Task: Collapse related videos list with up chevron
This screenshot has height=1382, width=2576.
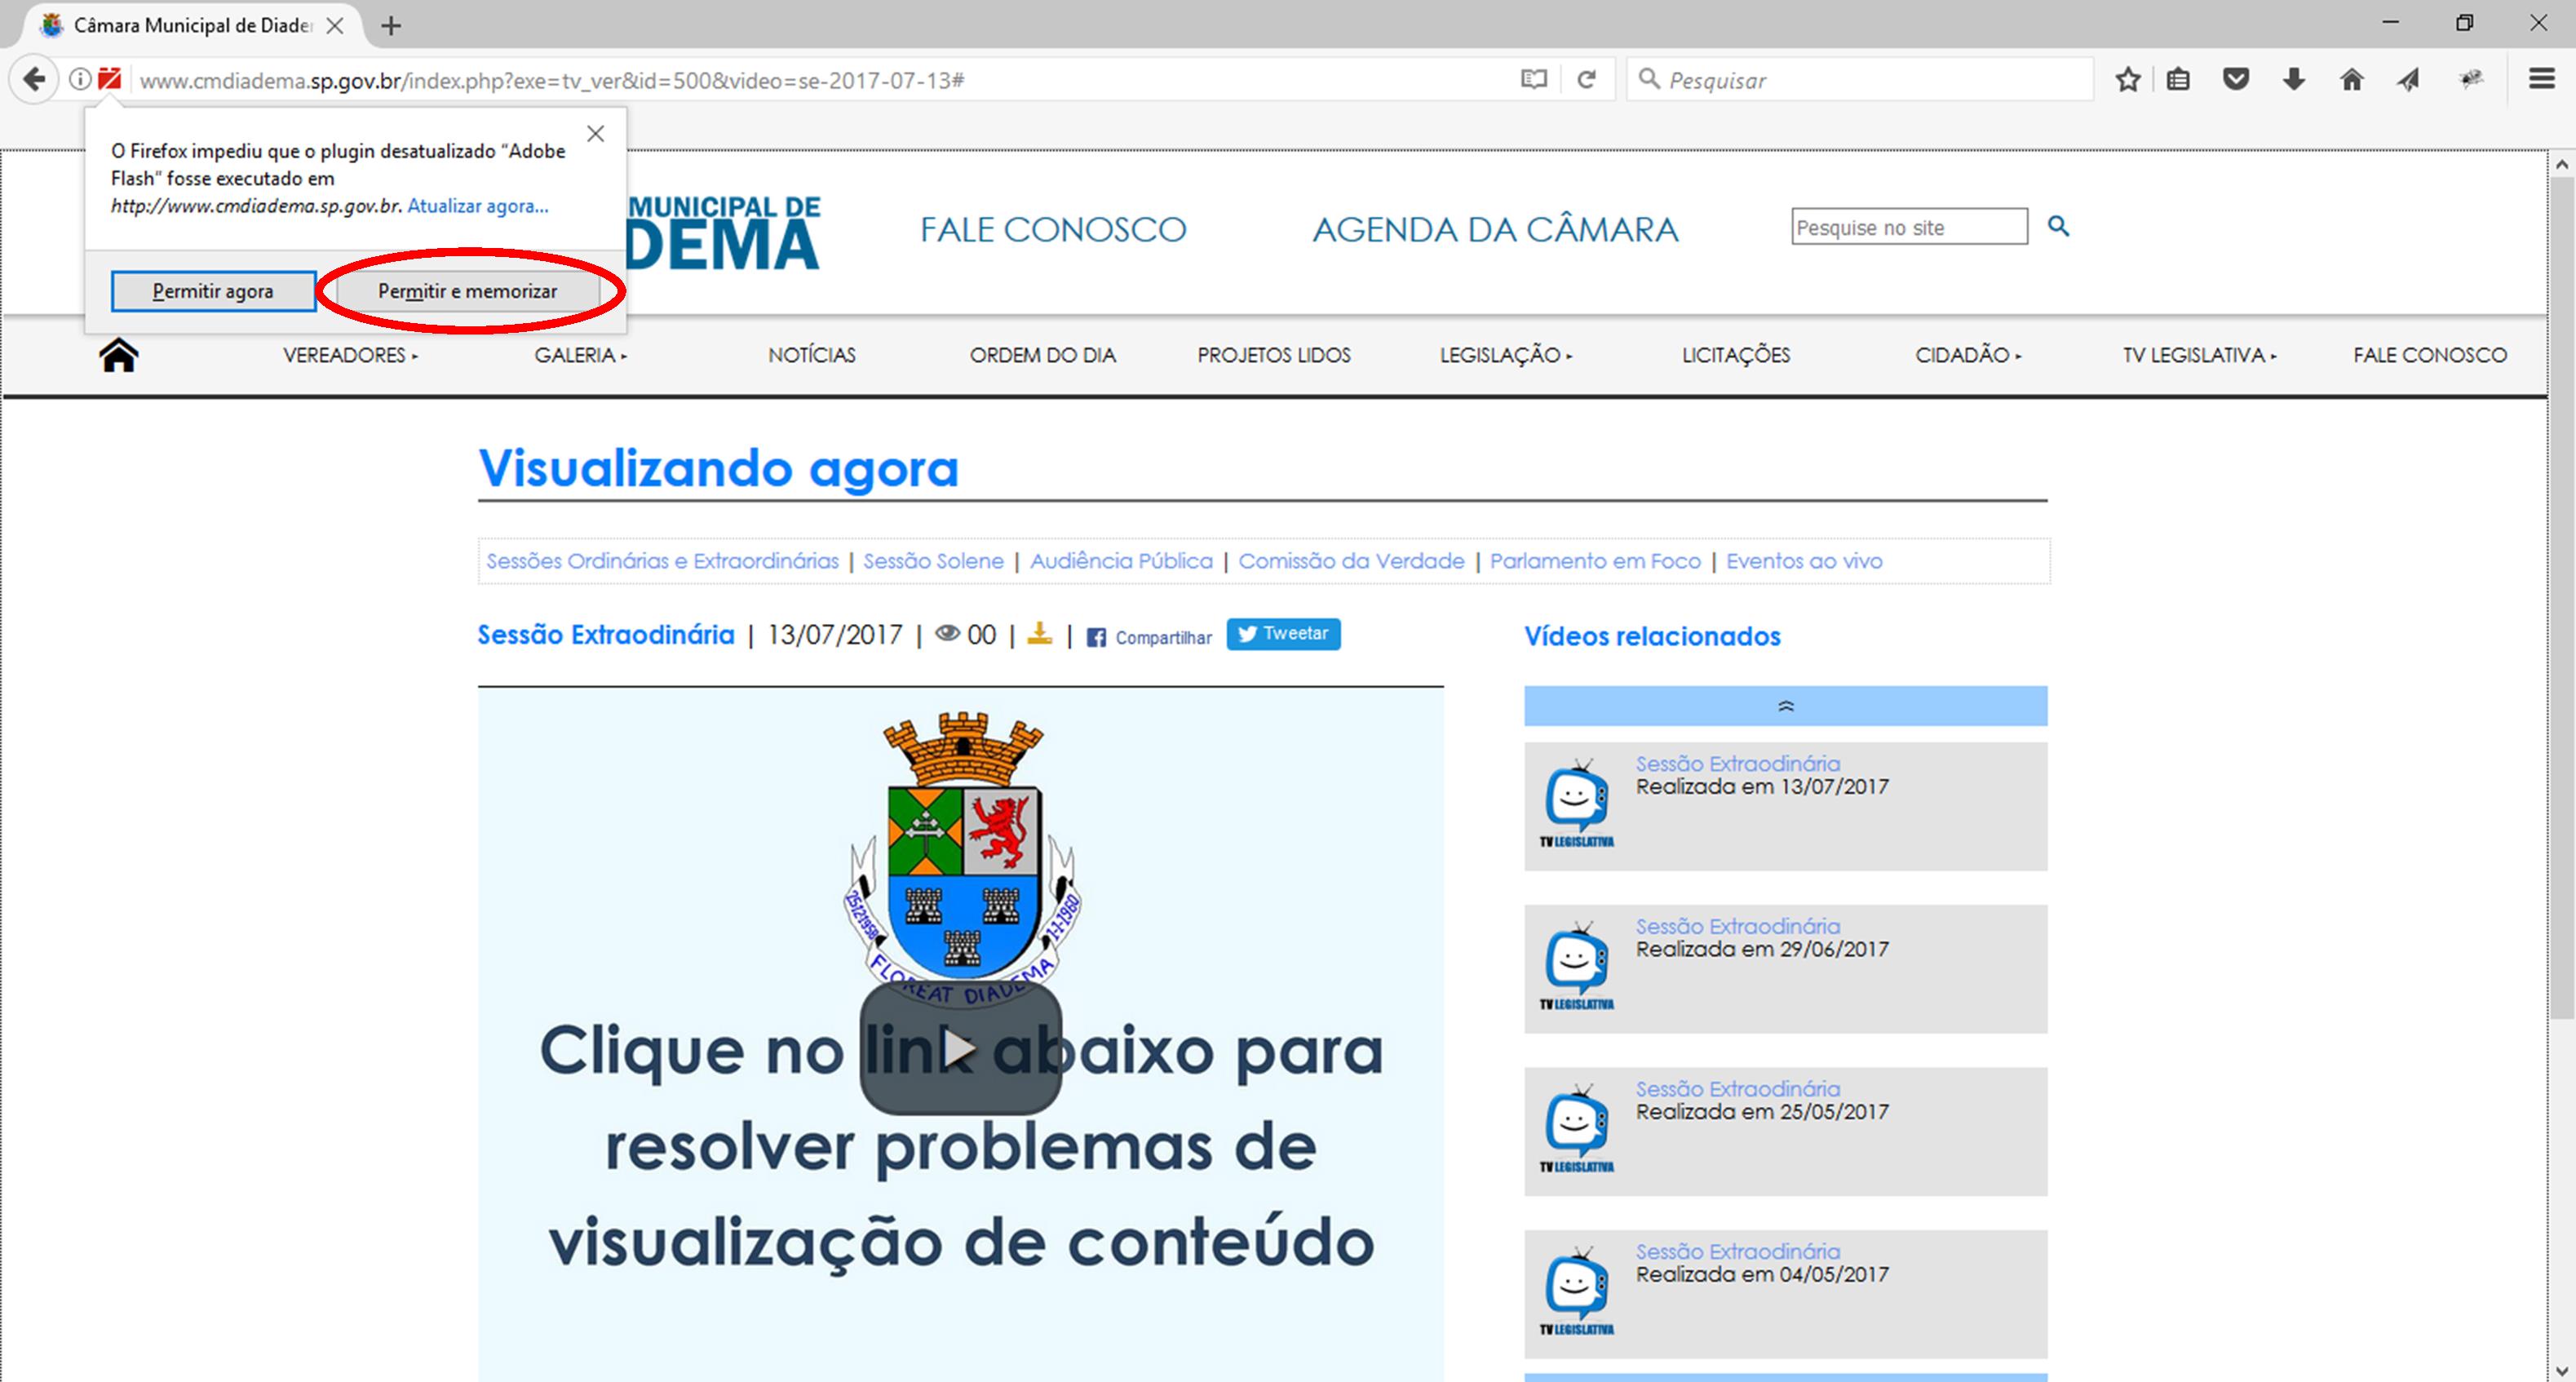Action: tap(1785, 706)
